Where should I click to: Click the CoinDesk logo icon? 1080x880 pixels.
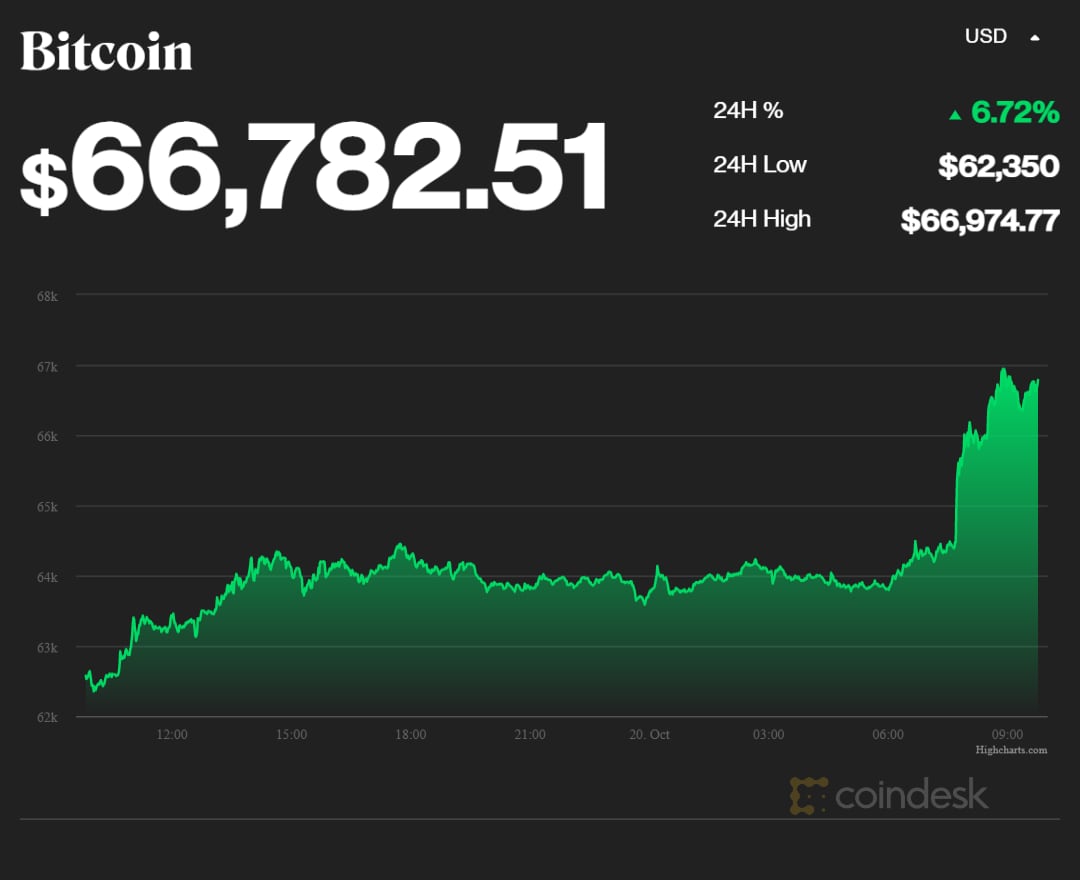tap(808, 795)
